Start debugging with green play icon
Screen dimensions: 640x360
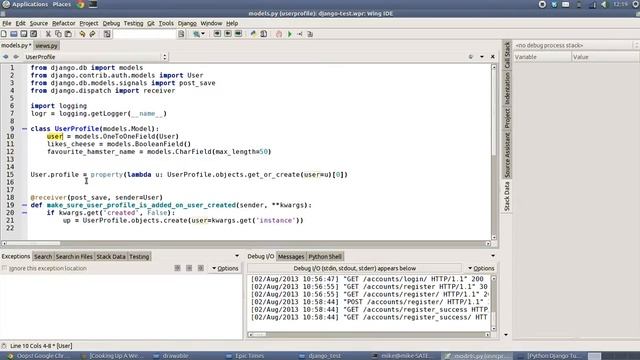pyautogui.click(x=290, y=34)
